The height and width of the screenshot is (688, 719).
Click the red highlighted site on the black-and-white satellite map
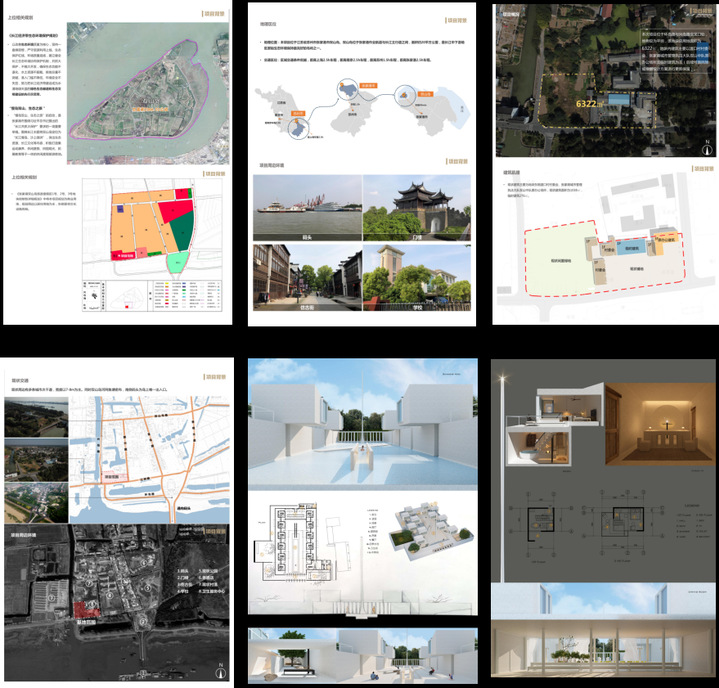[x=87, y=610]
